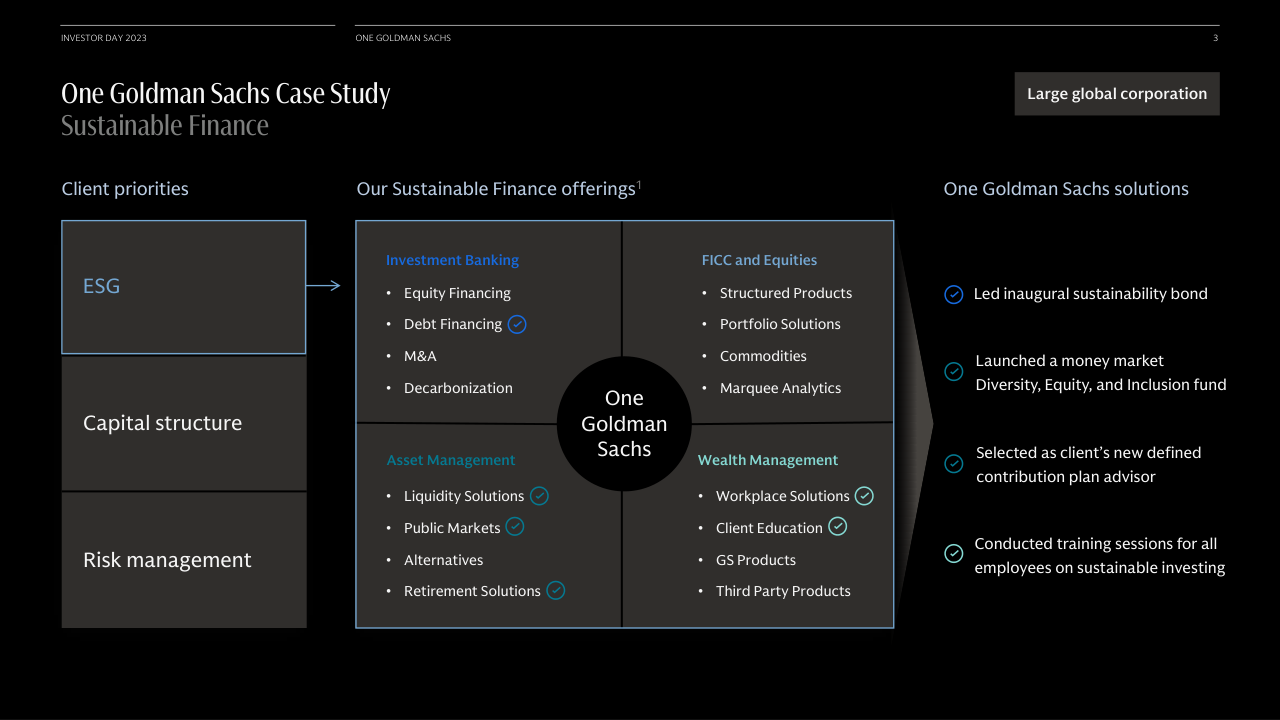Click the checkmark beside Client Education
This screenshot has height=720, width=1280.
pyautogui.click(x=838, y=526)
